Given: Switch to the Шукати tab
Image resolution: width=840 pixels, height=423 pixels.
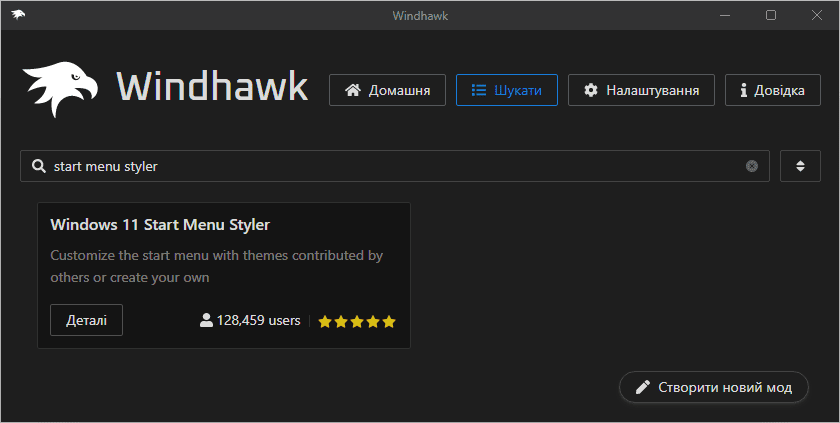Looking at the screenshot, I should 506,90.
